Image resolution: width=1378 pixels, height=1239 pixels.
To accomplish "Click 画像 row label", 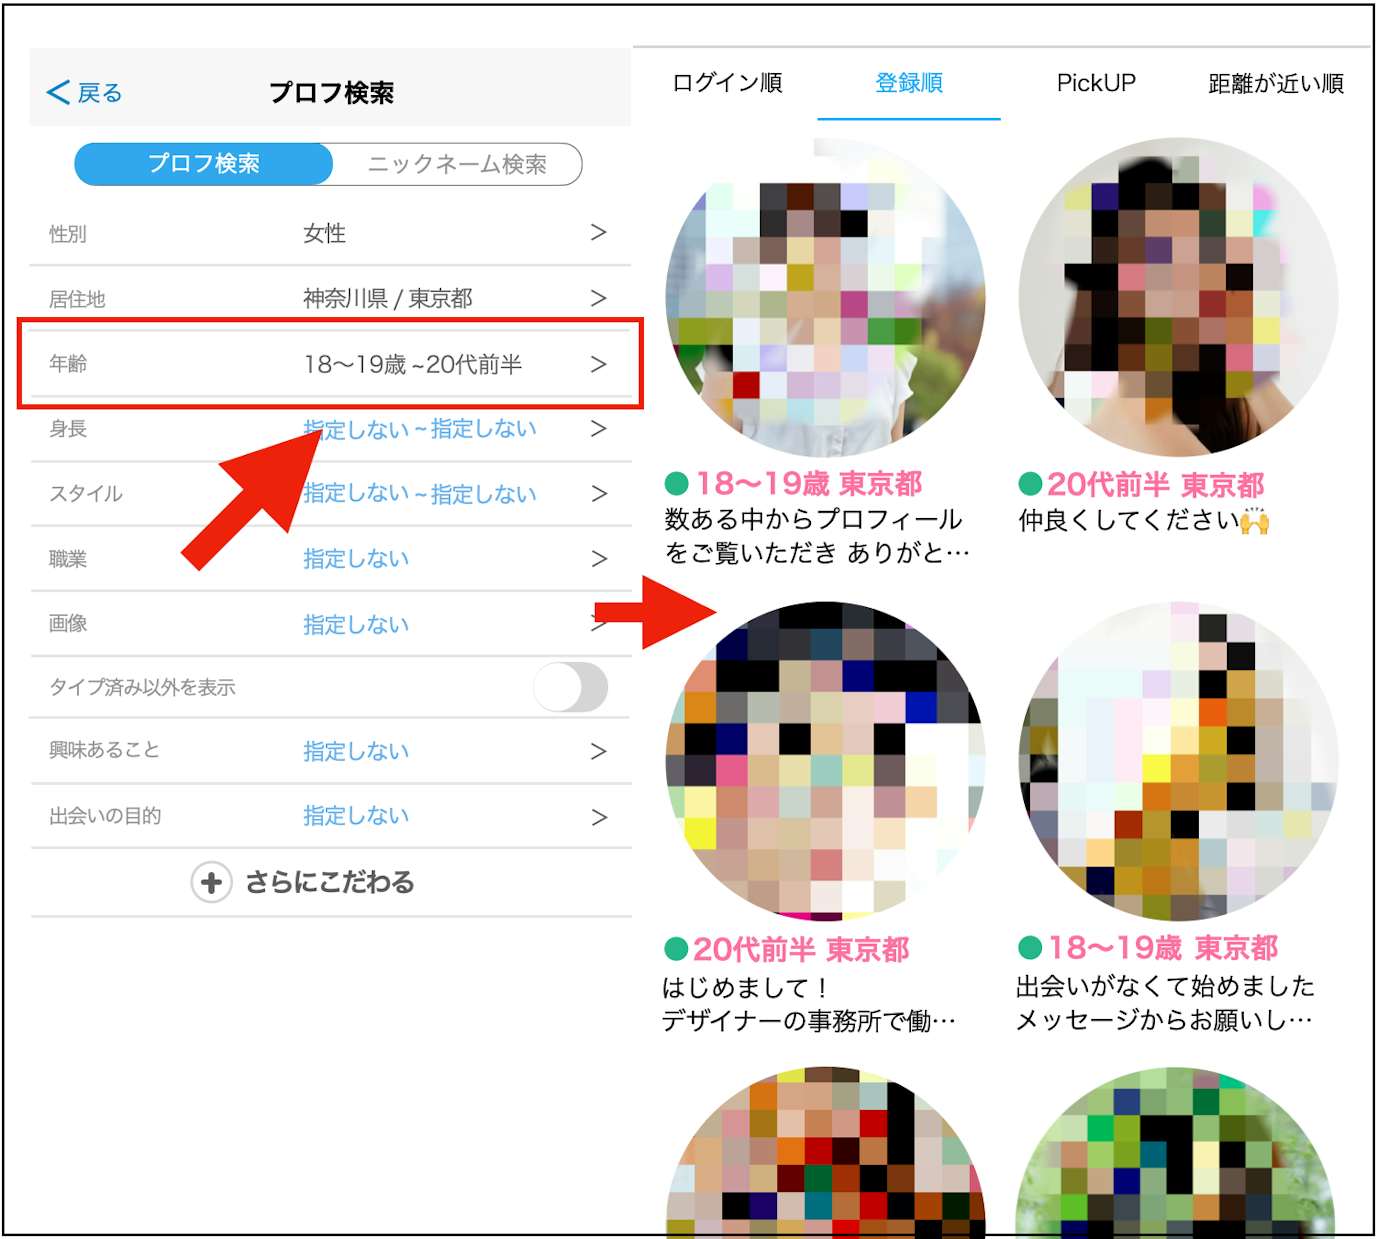I will point(68,624).
